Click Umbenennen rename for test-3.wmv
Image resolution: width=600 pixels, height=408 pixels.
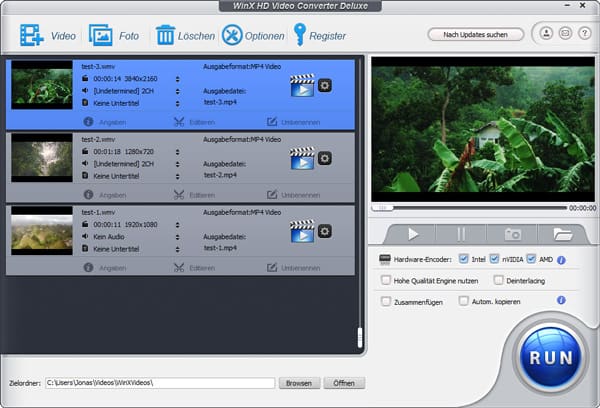tap(272, 122)
